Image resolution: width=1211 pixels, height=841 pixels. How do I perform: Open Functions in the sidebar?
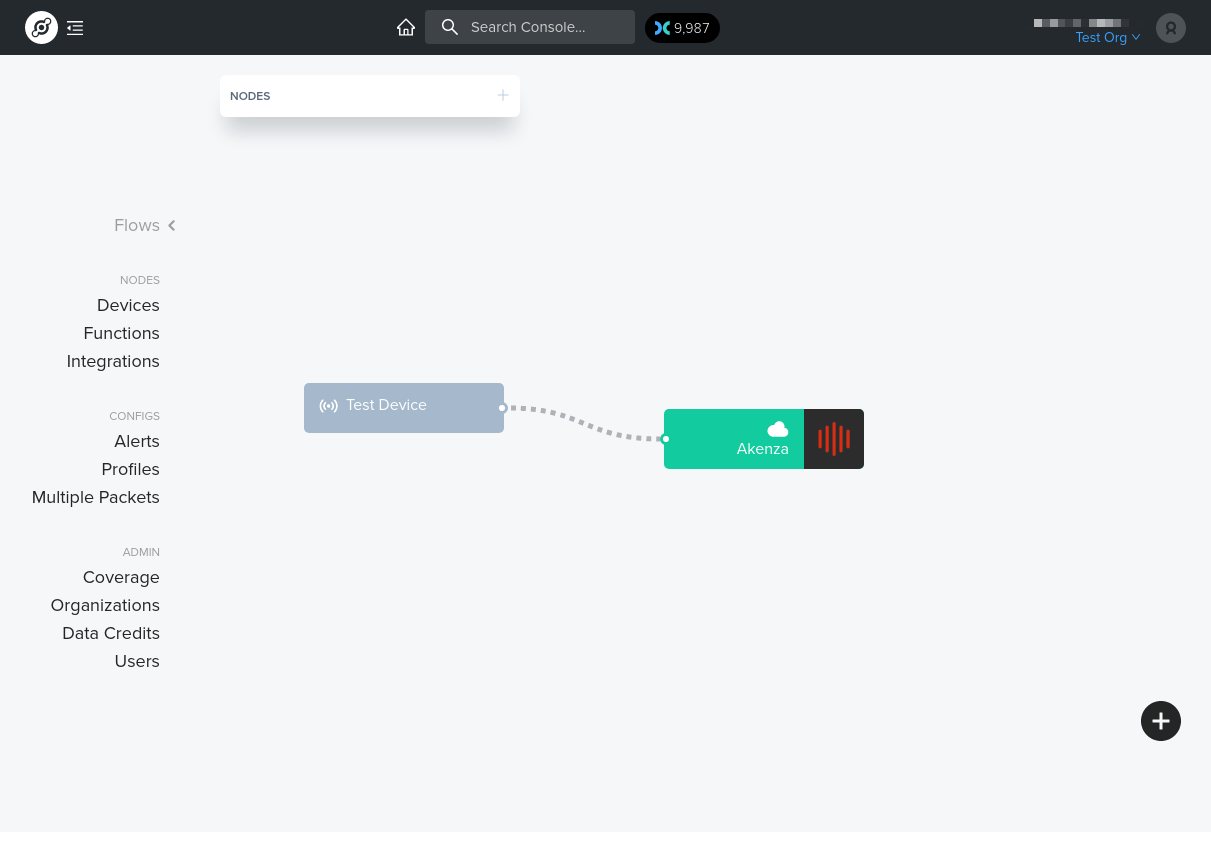[x=121, y=333]
